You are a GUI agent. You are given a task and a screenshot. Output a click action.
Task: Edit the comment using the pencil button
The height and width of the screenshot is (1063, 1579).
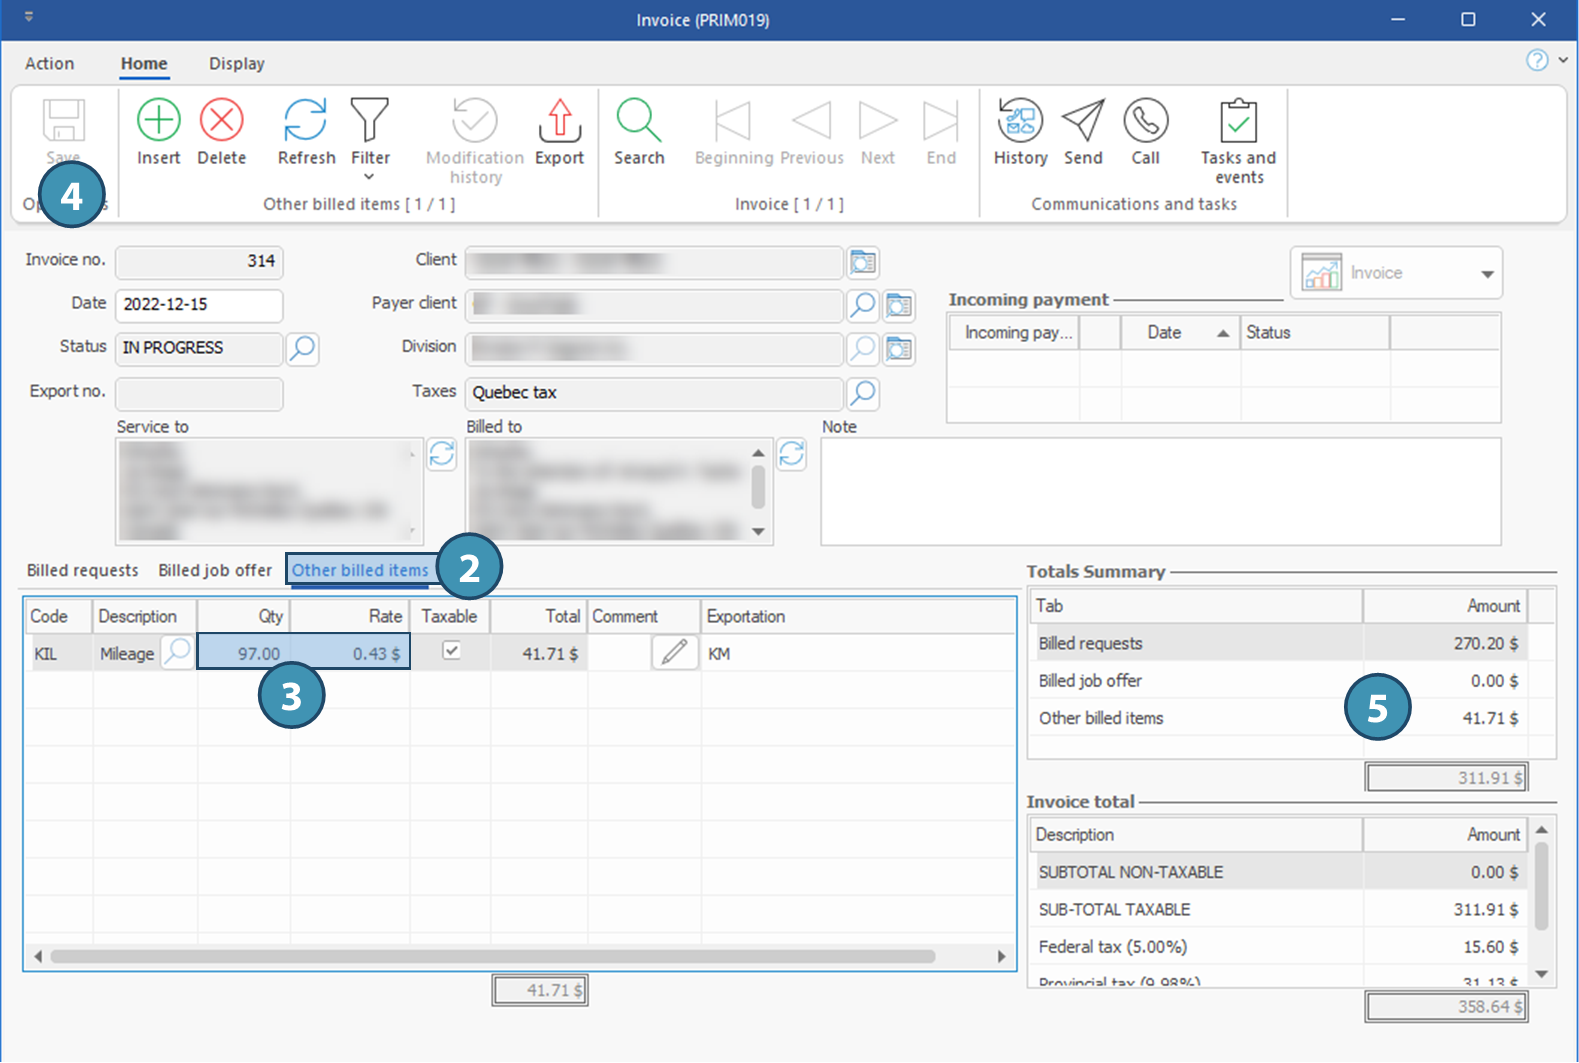[x=674, y=653]
